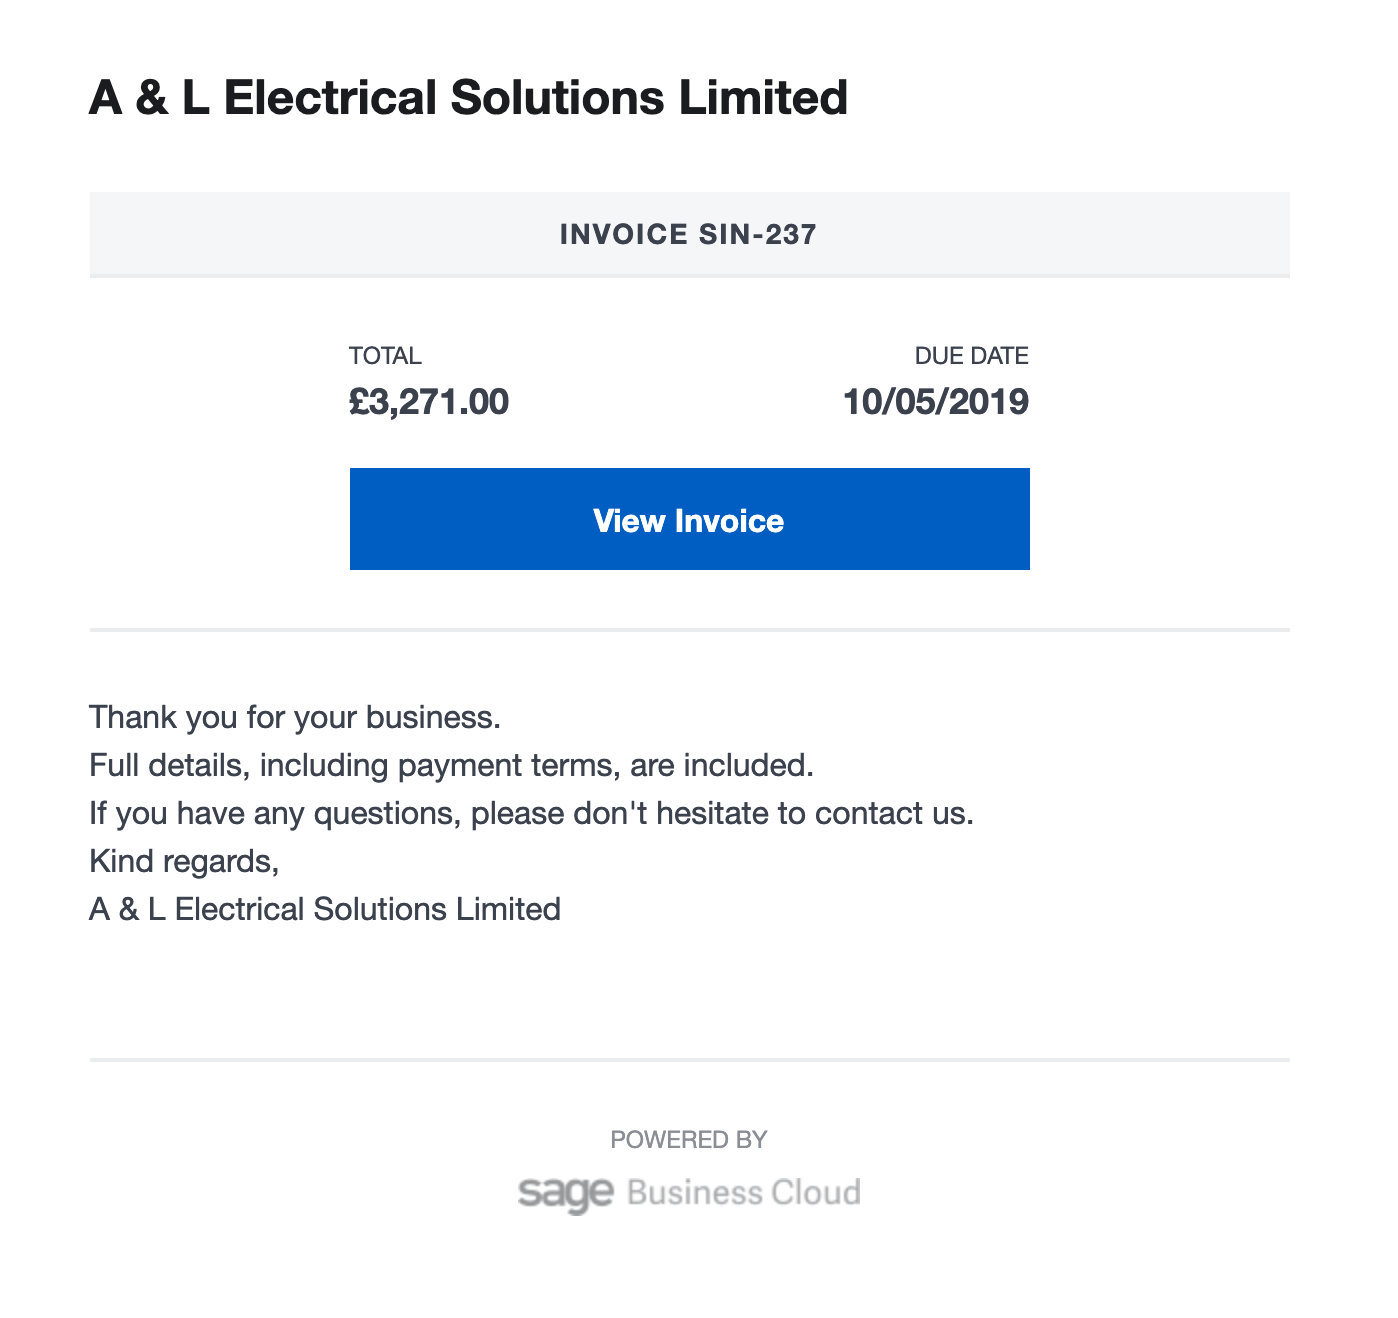Select the Business Cloud text beside sage

744,1192
